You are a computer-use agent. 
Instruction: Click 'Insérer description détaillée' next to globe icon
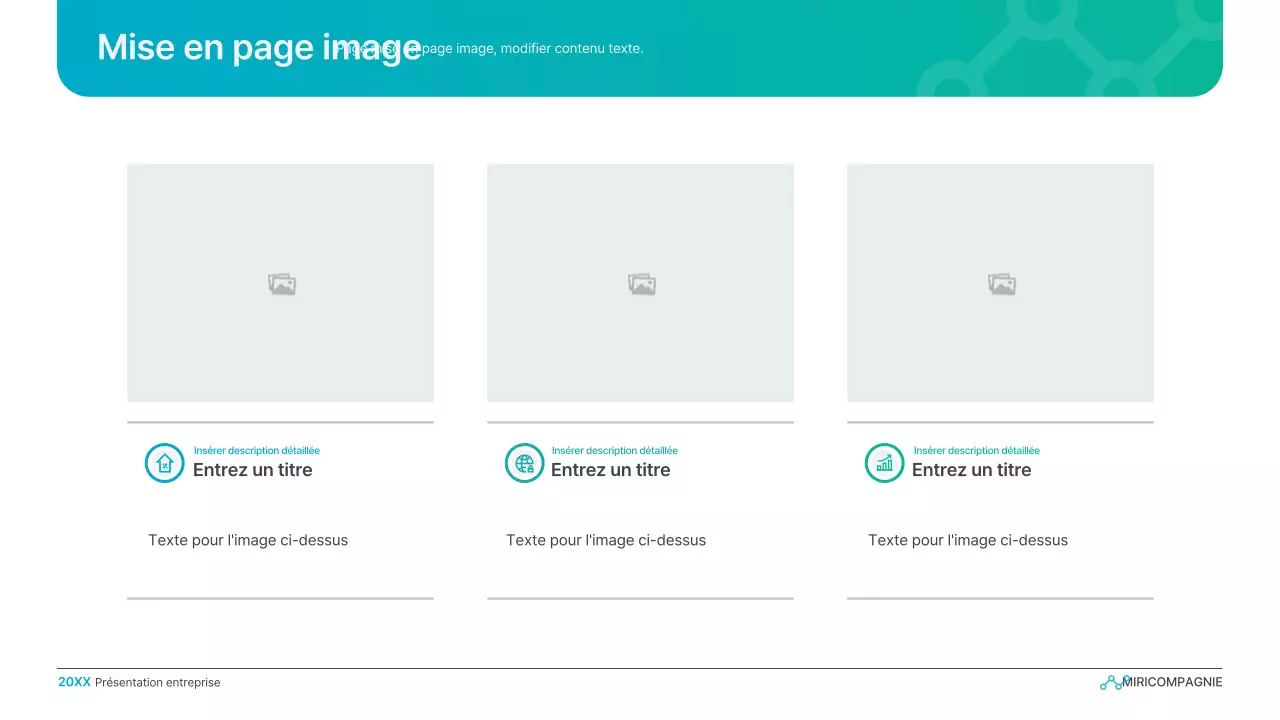click(x=615, y=451)
